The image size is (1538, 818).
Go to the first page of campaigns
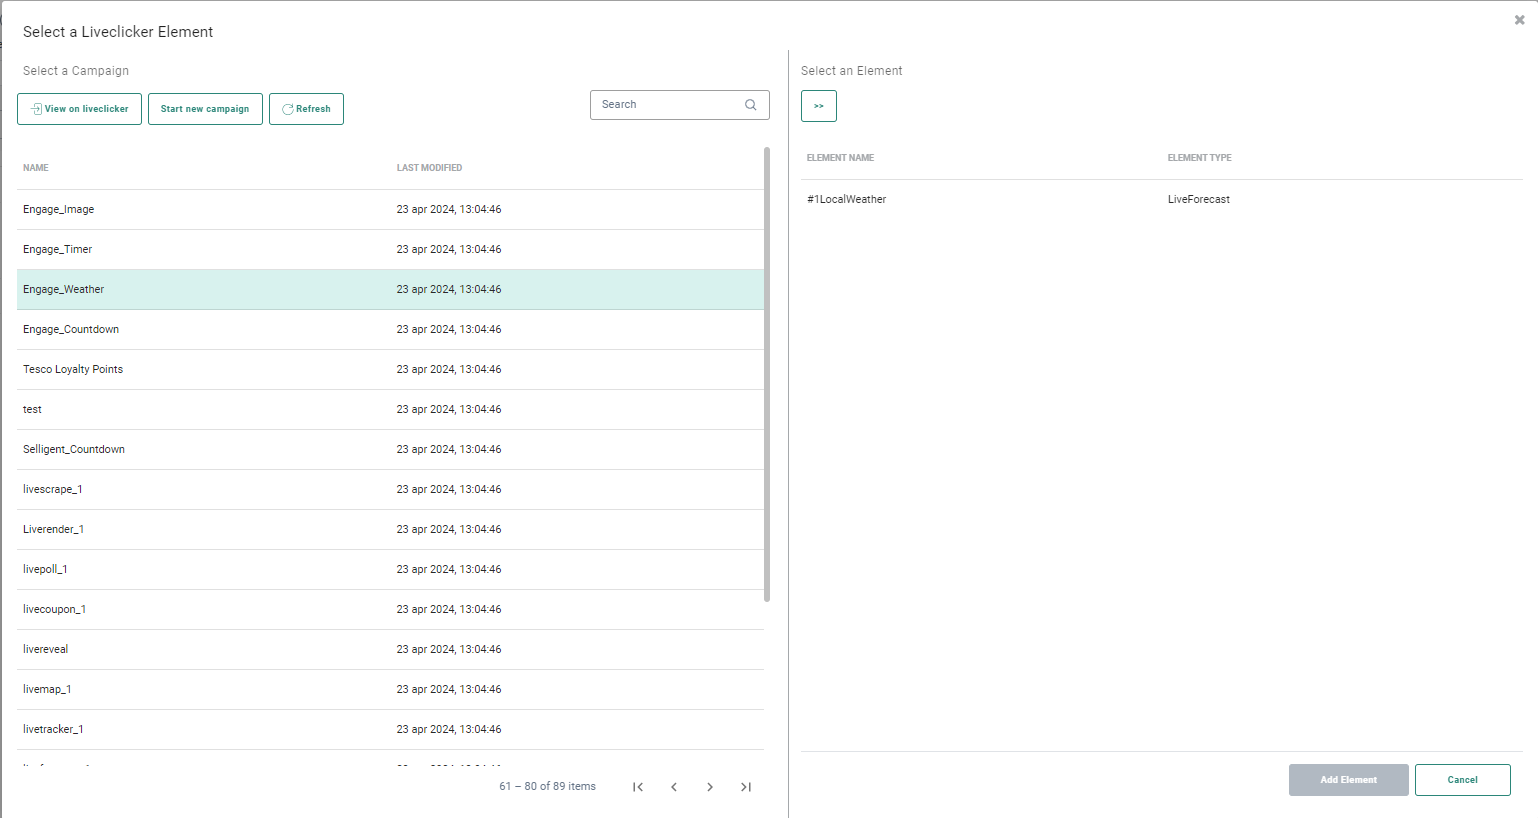(x=638, y=787)
